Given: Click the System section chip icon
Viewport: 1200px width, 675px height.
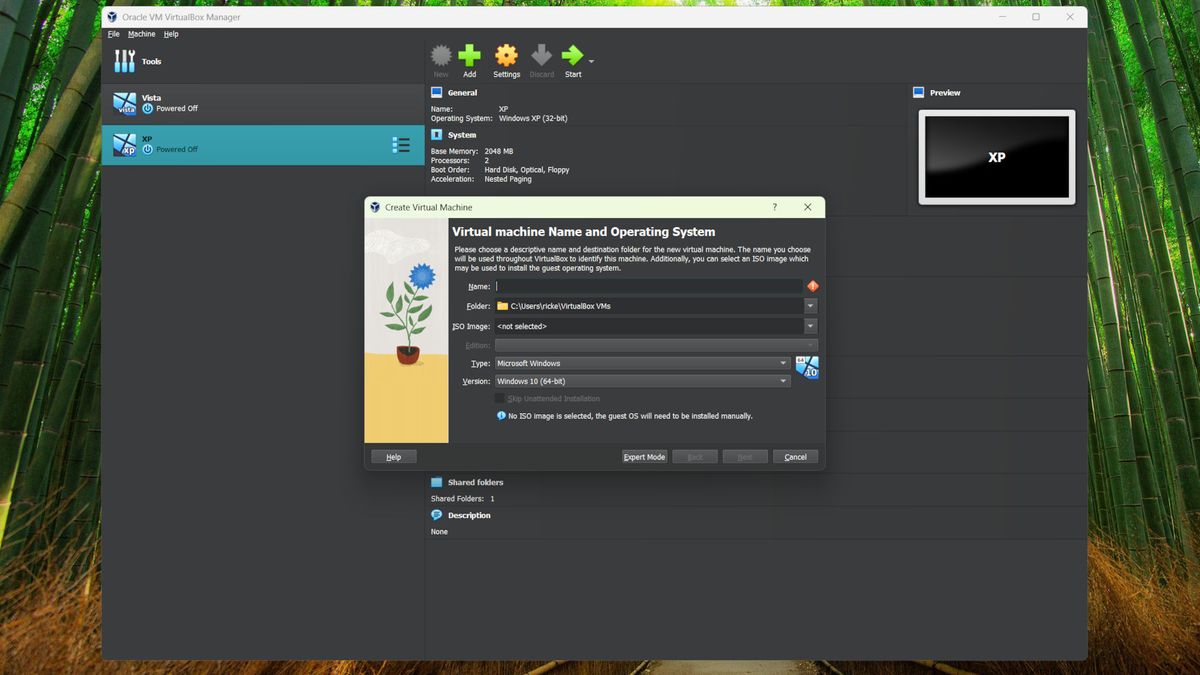Looking at the screenshot, I should (x=435, y=134).
